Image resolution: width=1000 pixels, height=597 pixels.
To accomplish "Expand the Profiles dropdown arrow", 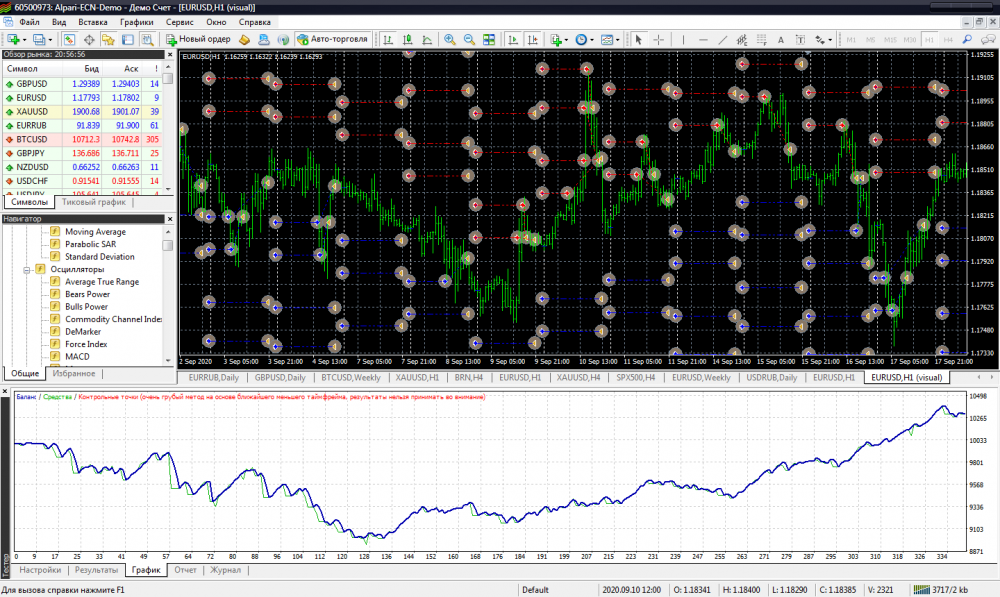I will (x=50, y=40).
